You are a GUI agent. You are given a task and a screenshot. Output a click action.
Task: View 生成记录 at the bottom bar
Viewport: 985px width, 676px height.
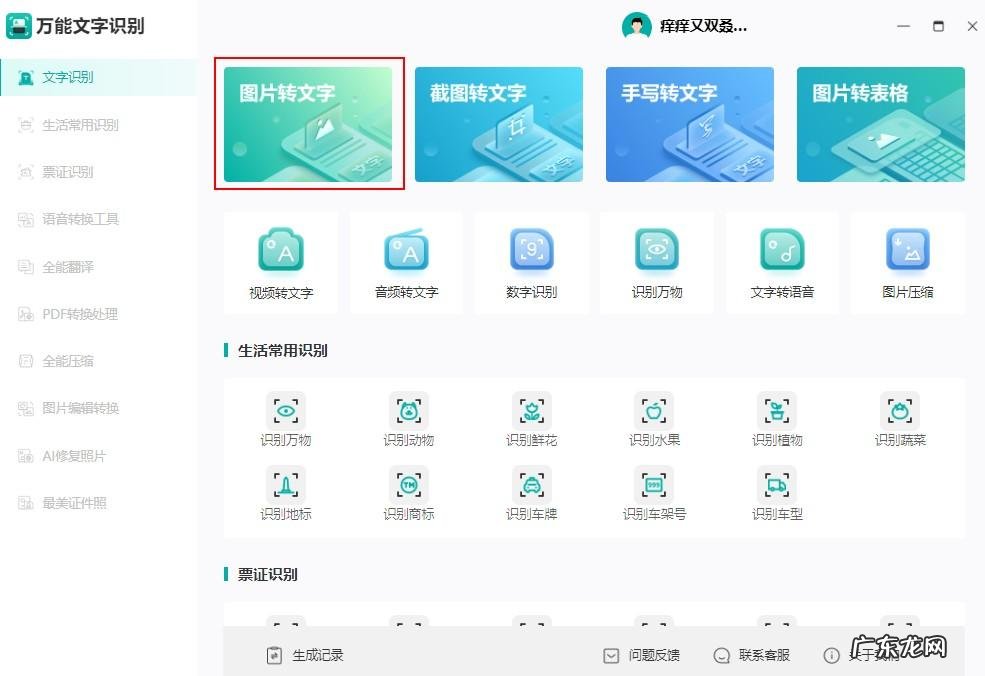point(316,655)
